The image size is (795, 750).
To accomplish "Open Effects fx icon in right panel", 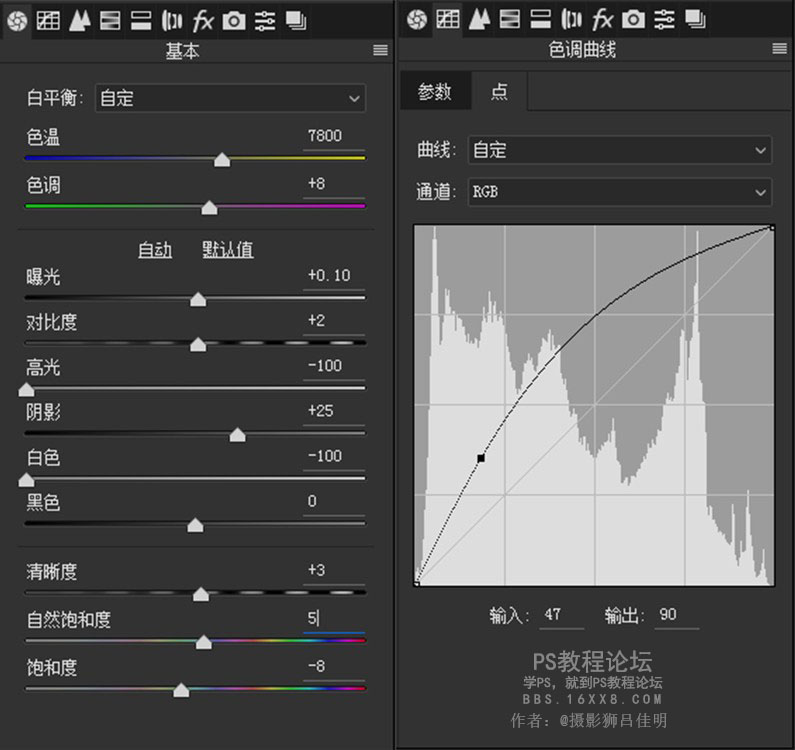I will pos(602,20).
